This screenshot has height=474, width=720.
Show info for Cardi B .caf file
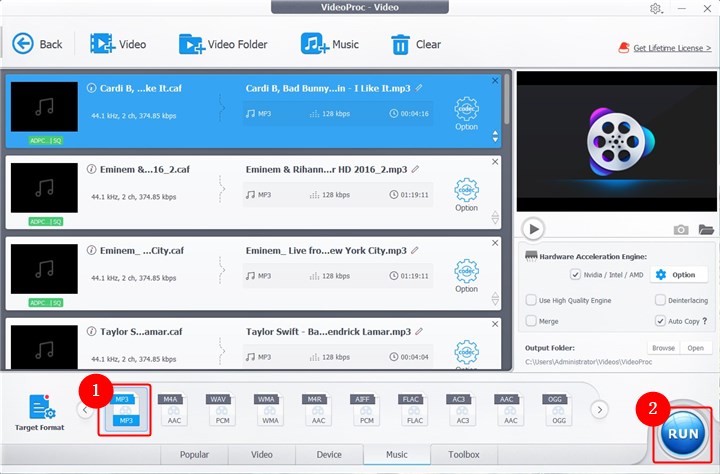(91, 88)
